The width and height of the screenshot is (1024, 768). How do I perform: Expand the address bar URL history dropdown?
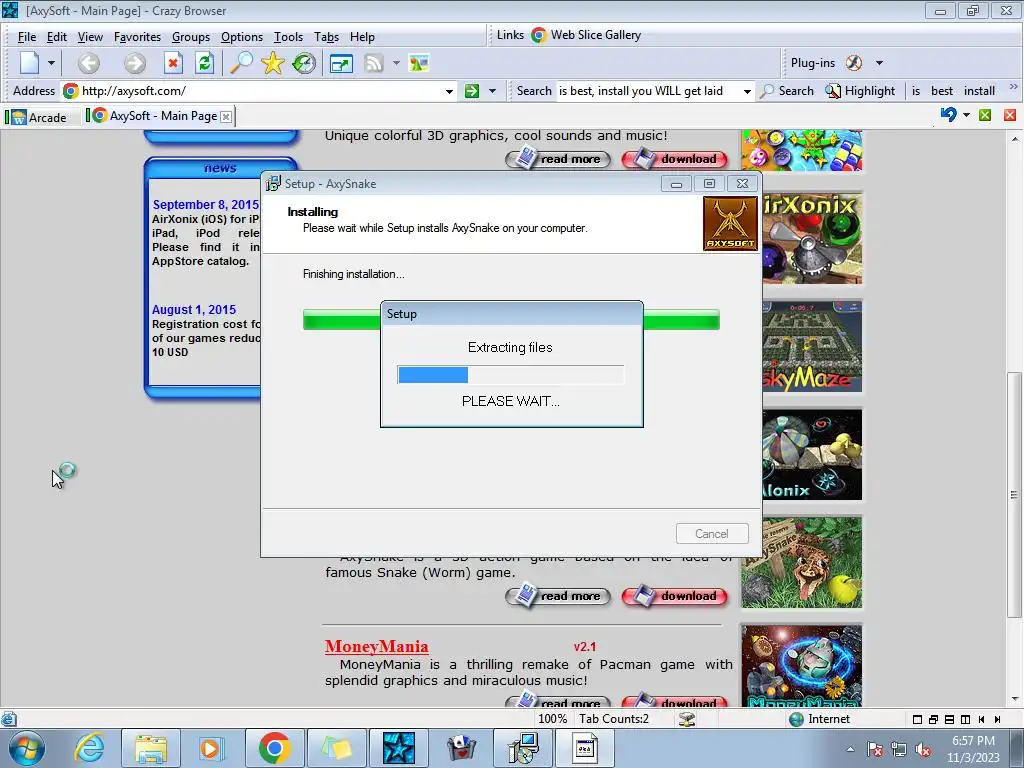coord(449,91)
